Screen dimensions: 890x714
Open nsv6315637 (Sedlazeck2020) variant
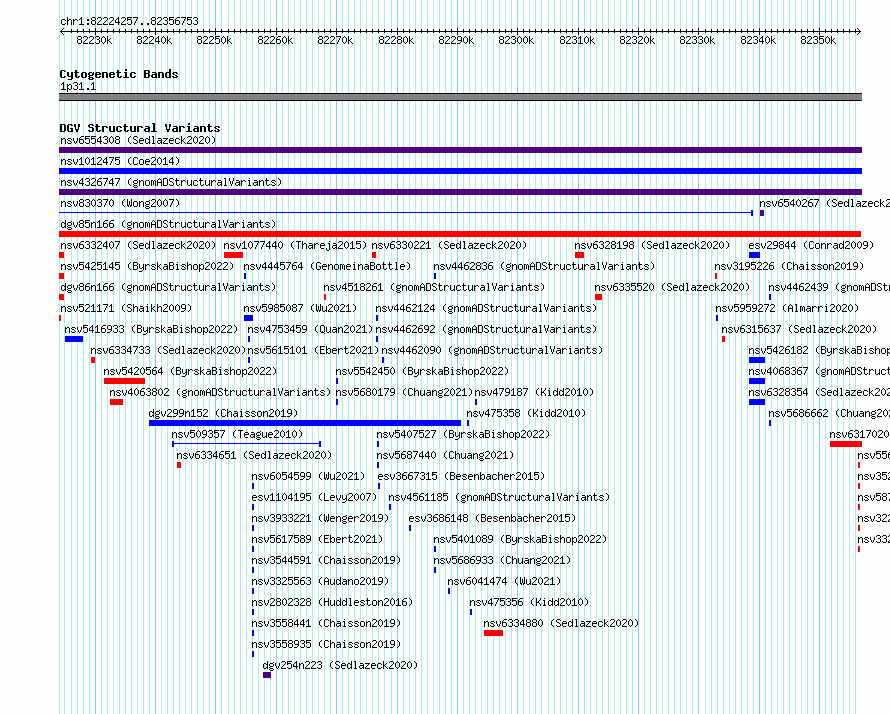[799, 329]
